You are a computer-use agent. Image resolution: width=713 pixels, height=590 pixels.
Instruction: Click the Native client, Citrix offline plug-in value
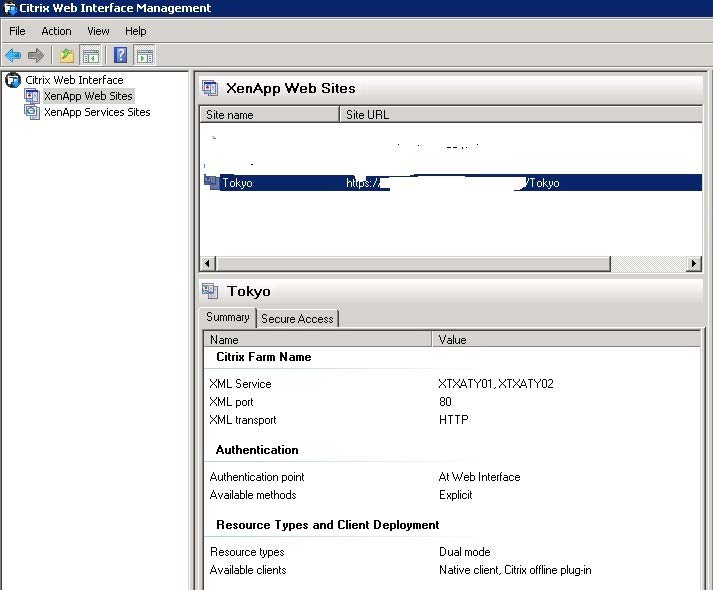click(515, 570)
